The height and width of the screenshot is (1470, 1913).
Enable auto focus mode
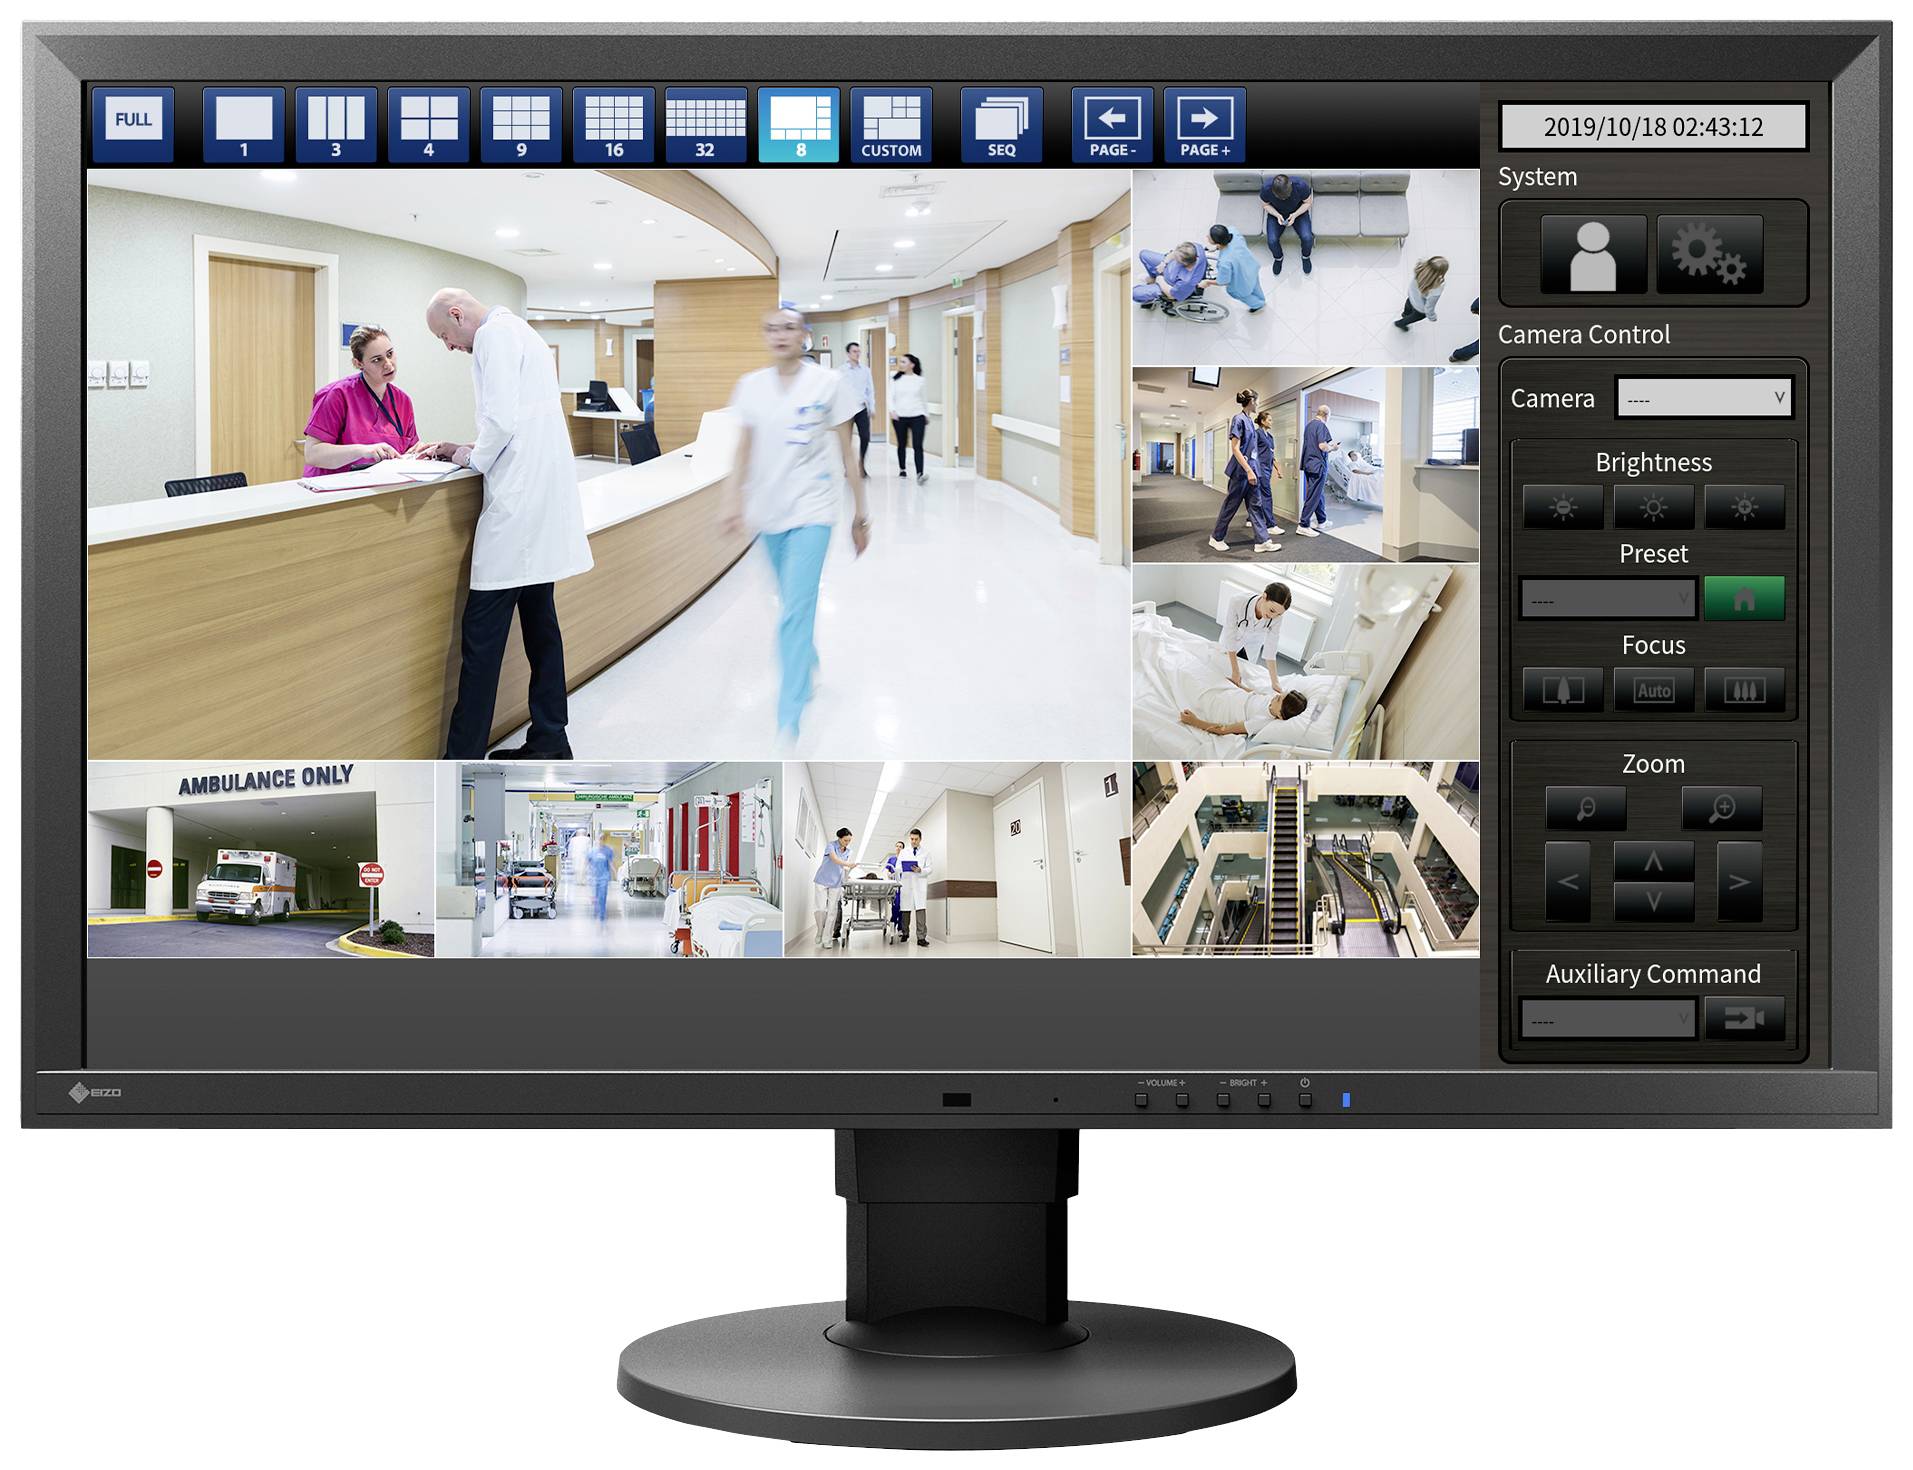point(1652,689)
